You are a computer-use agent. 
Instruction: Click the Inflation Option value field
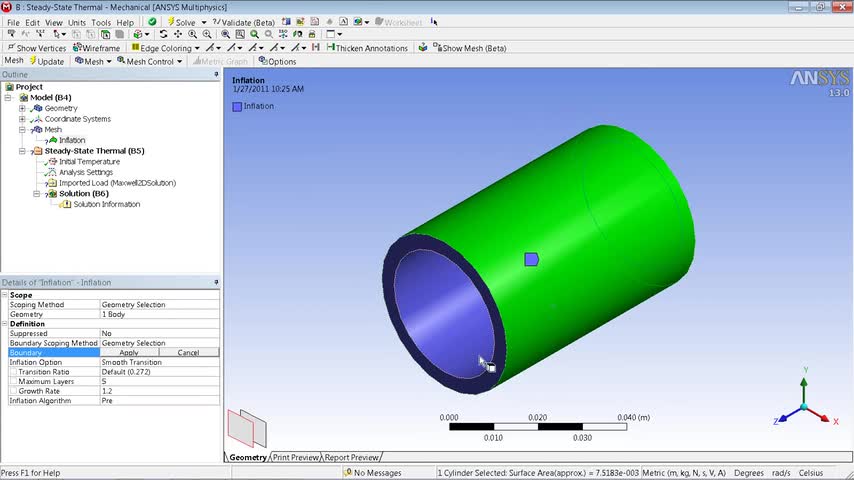click(160, 362)
